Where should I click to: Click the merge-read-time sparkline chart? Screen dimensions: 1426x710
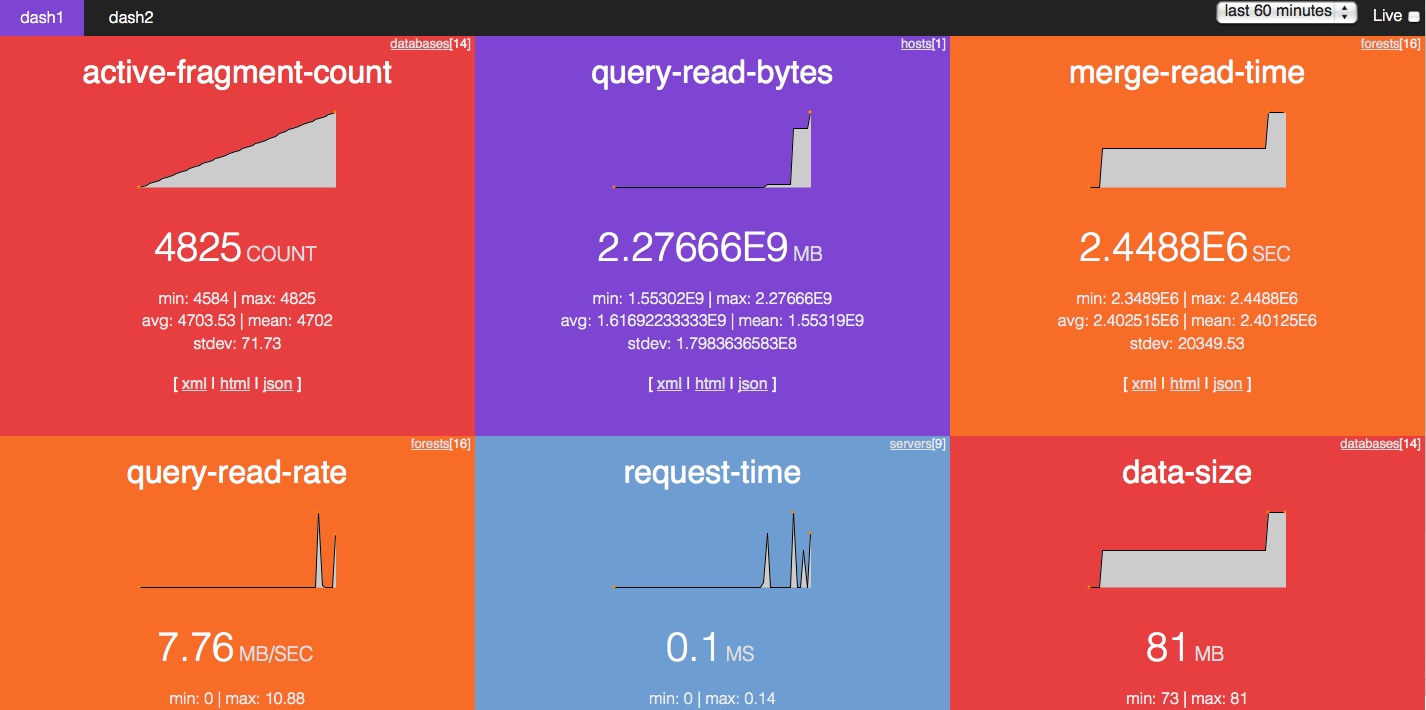1187,150
